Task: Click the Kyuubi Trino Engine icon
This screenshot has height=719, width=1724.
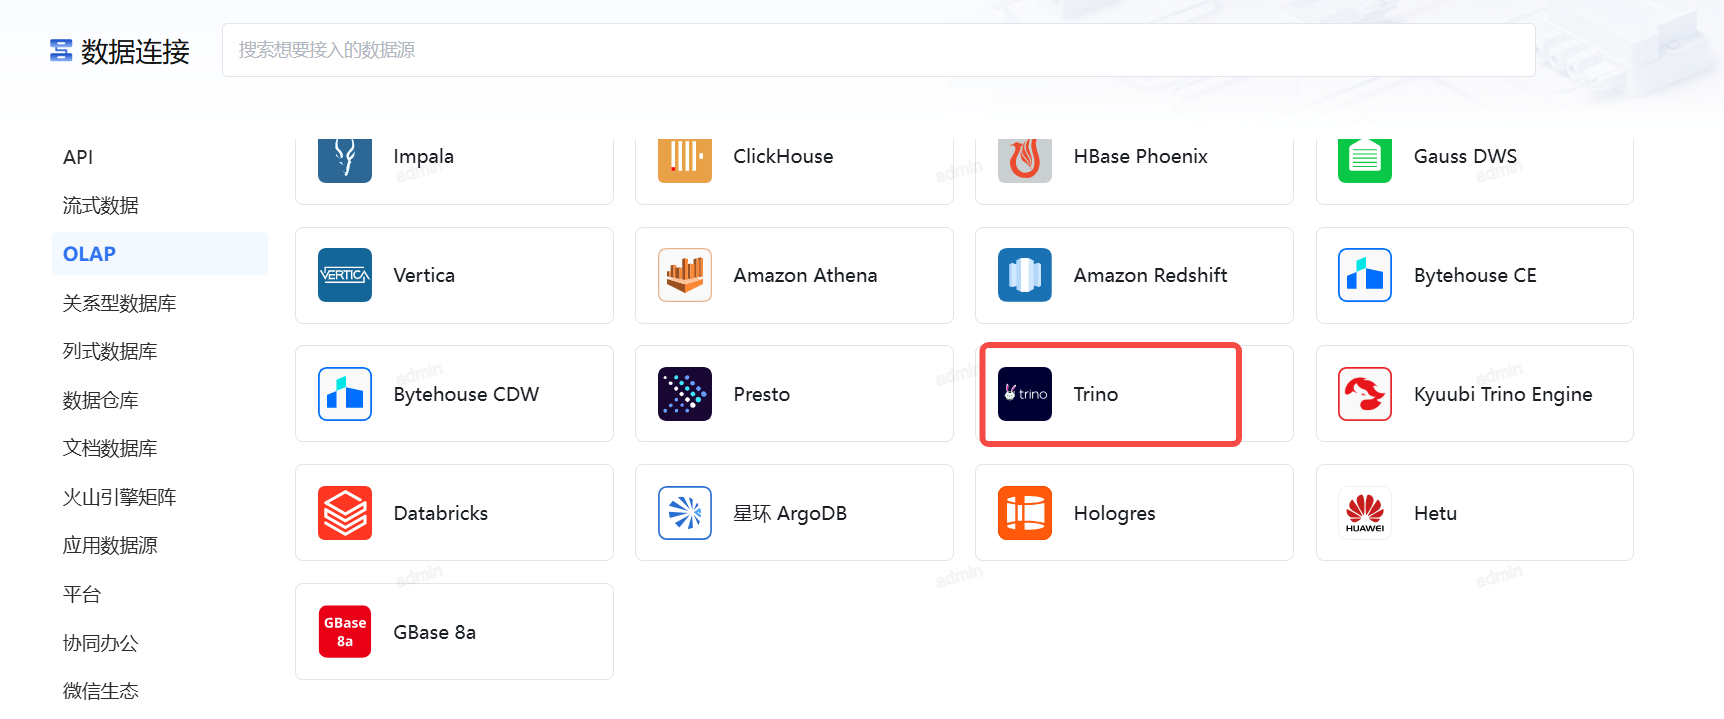Action: point(1365,394)
